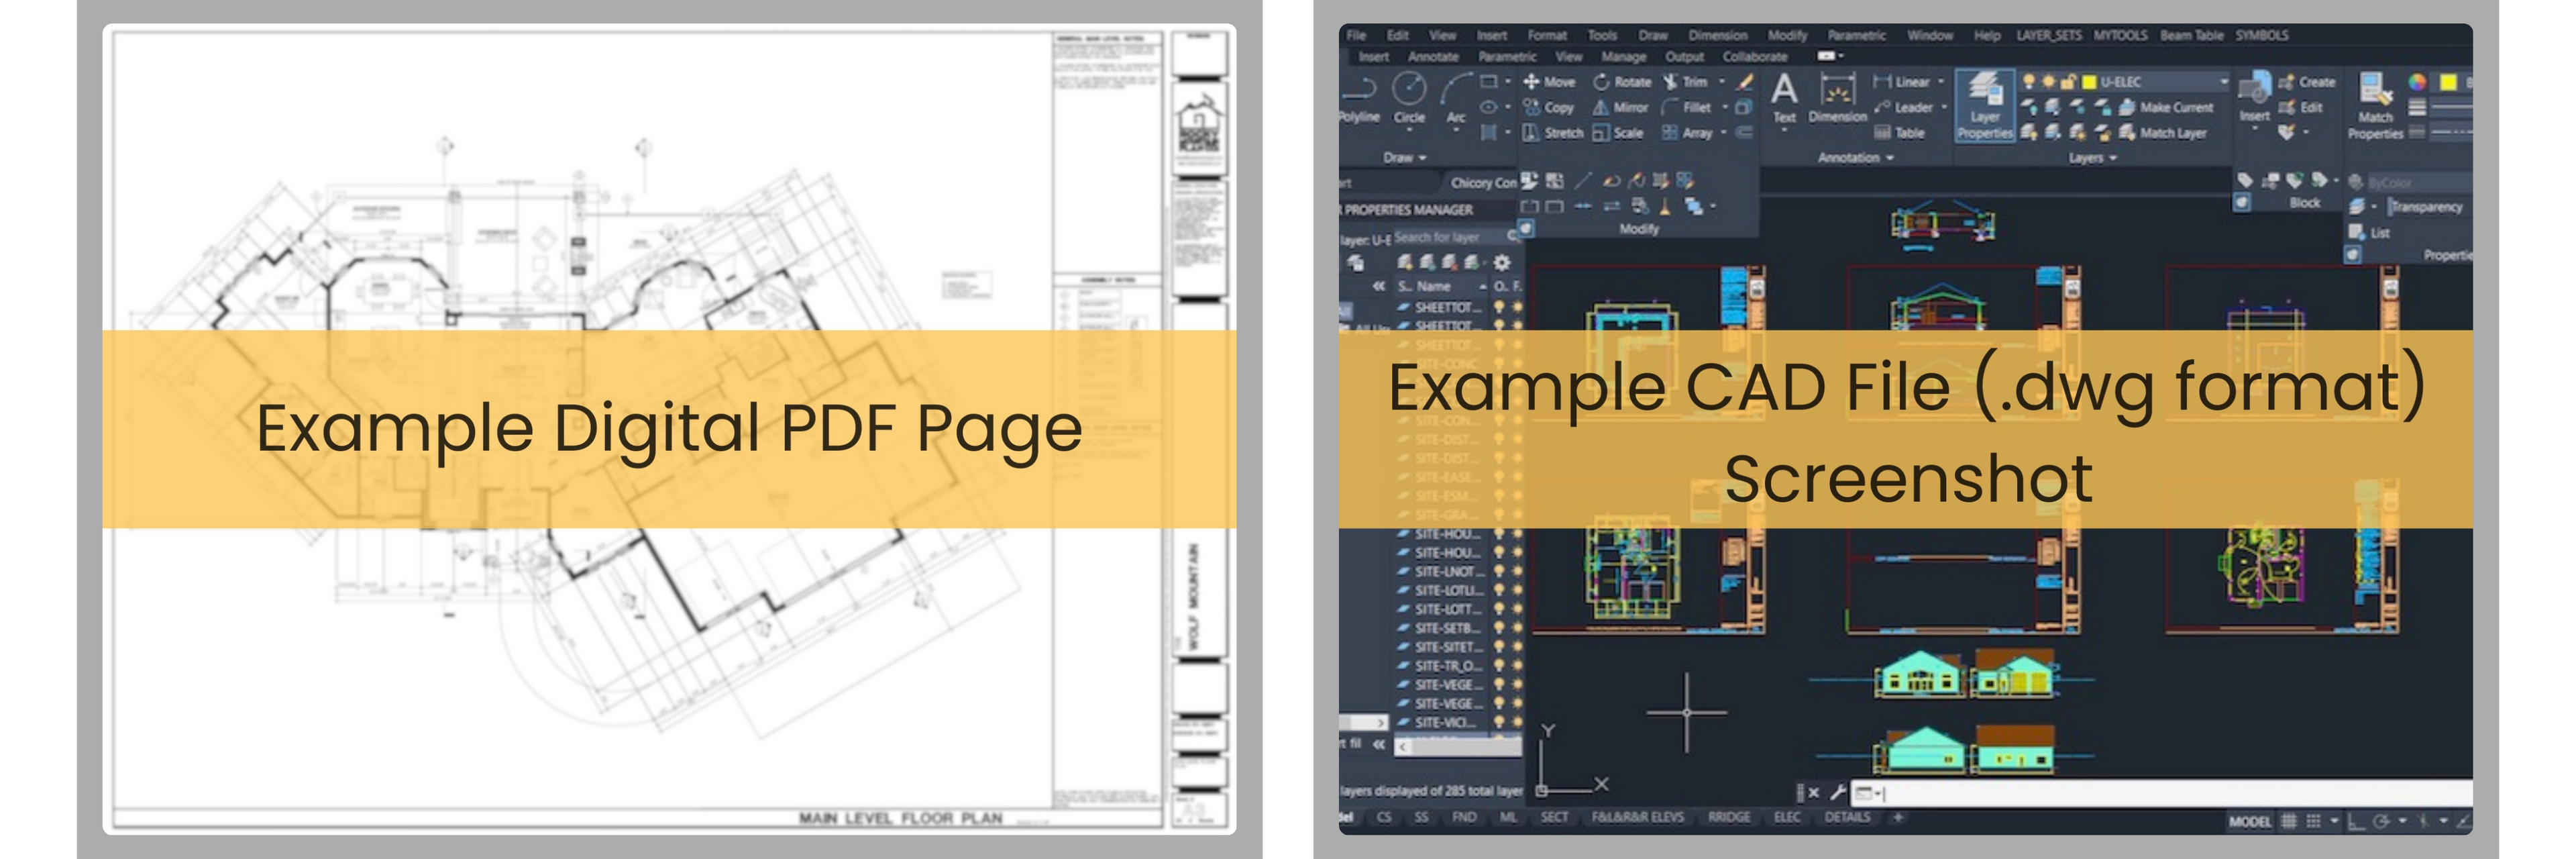Switch to the ELEC layout tab
Screen dimensions: 2576x859
pos(1787,818)
